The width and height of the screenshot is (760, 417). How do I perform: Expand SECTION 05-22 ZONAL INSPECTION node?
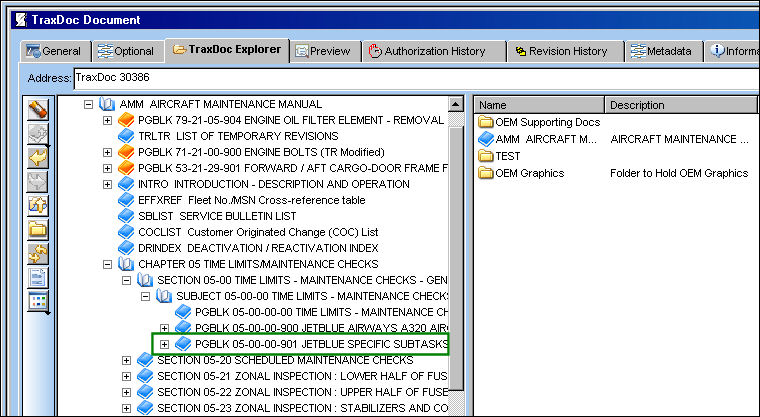pos(127,392)
